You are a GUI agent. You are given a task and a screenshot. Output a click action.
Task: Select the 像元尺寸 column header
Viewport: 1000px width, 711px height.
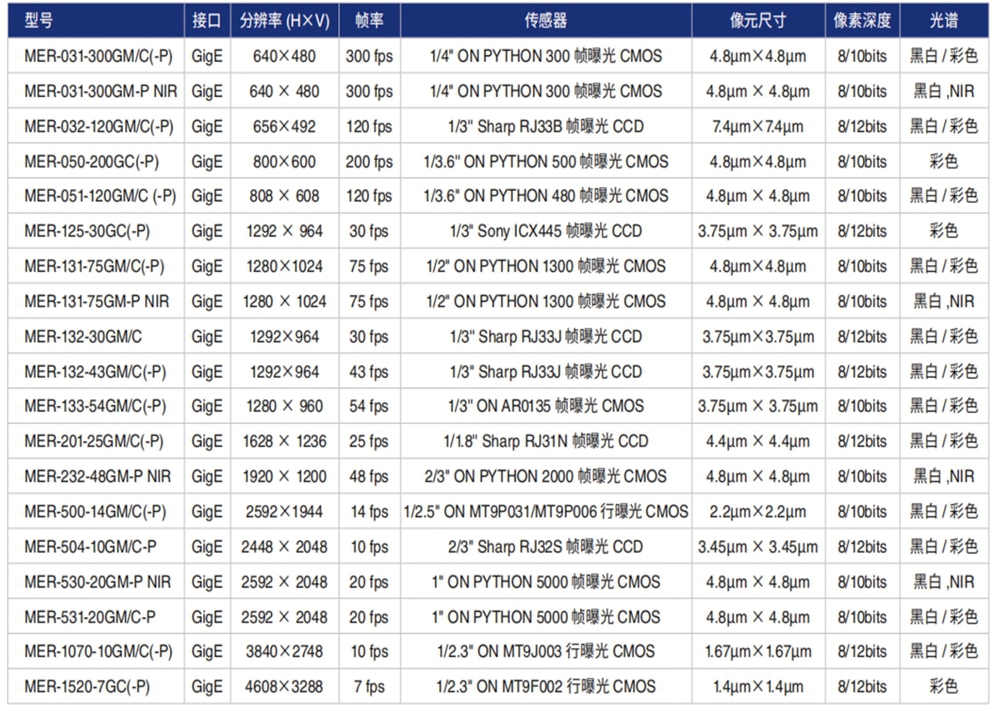coord(758,21)
